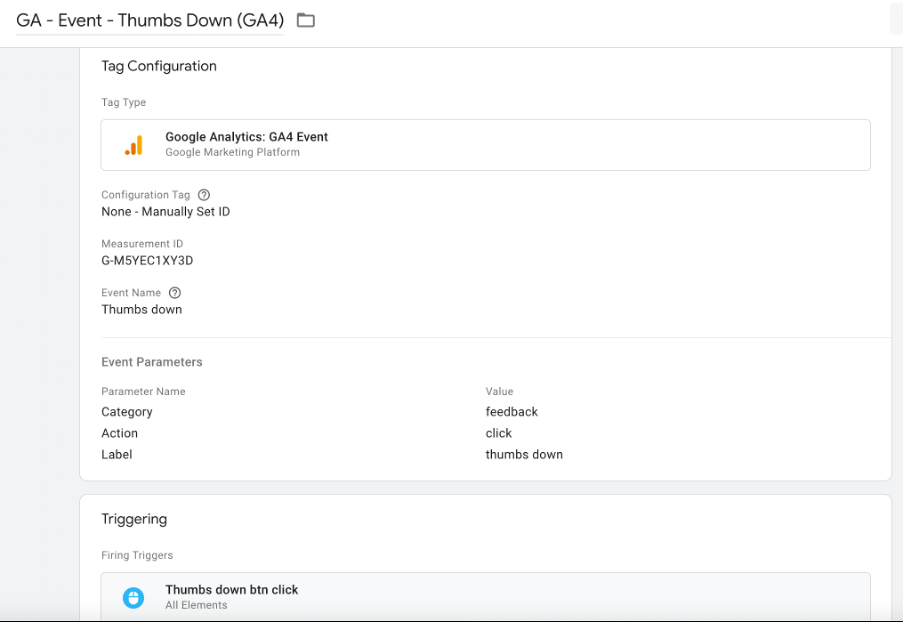Image resolution: width=904 pixels, height=622 pixels.
Task: Edit the tag name title field
Action: click(x=150, y=20)
